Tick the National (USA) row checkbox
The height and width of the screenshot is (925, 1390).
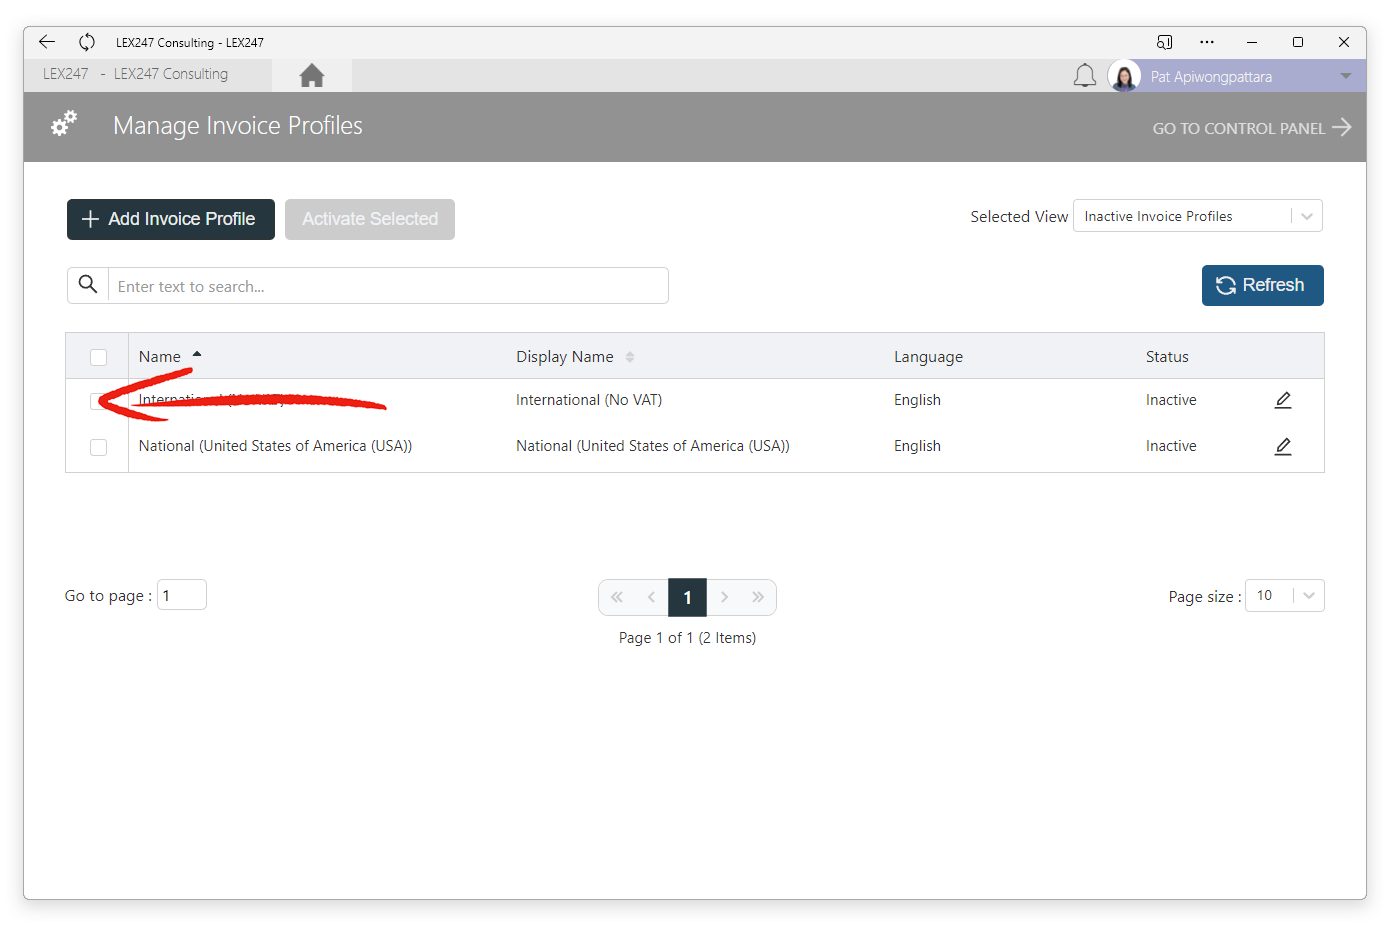click(98, 447)
